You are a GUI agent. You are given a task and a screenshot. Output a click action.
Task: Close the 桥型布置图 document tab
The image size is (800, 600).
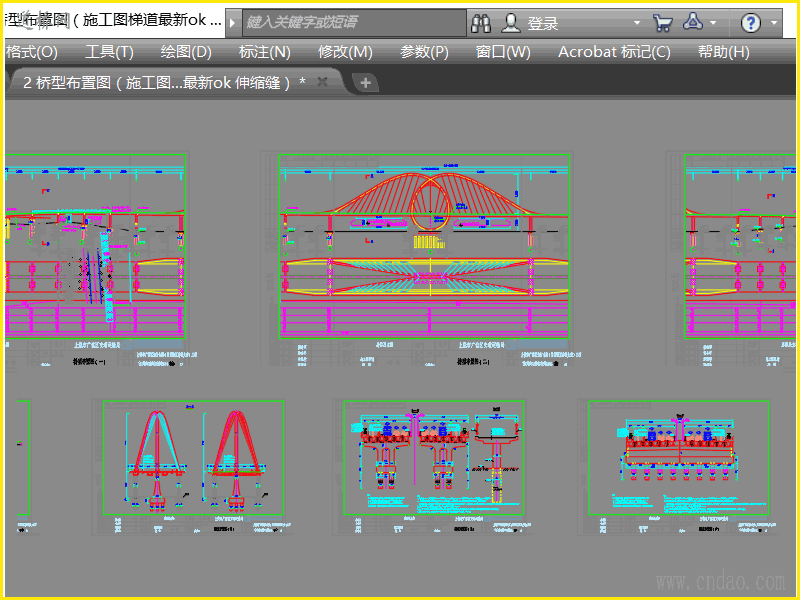[x=323, y=82]
